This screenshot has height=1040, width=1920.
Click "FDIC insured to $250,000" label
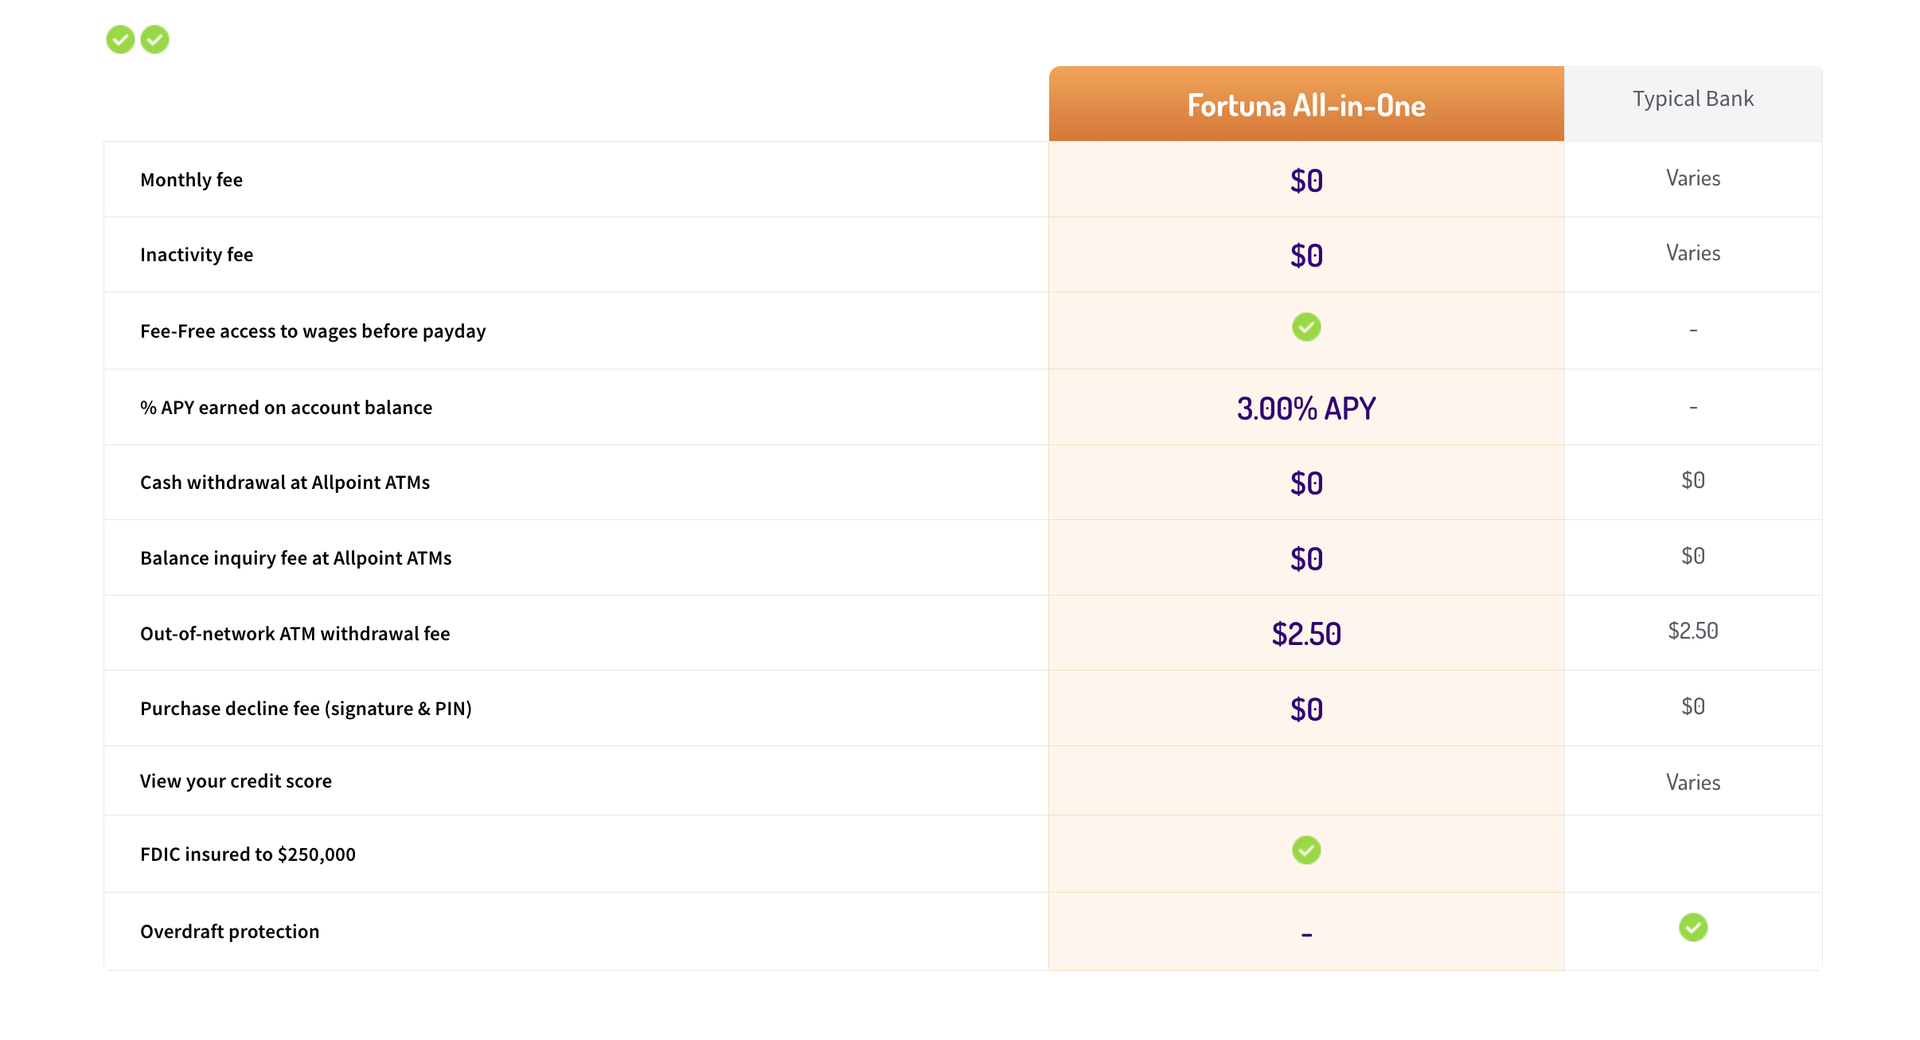click(248, 855)
